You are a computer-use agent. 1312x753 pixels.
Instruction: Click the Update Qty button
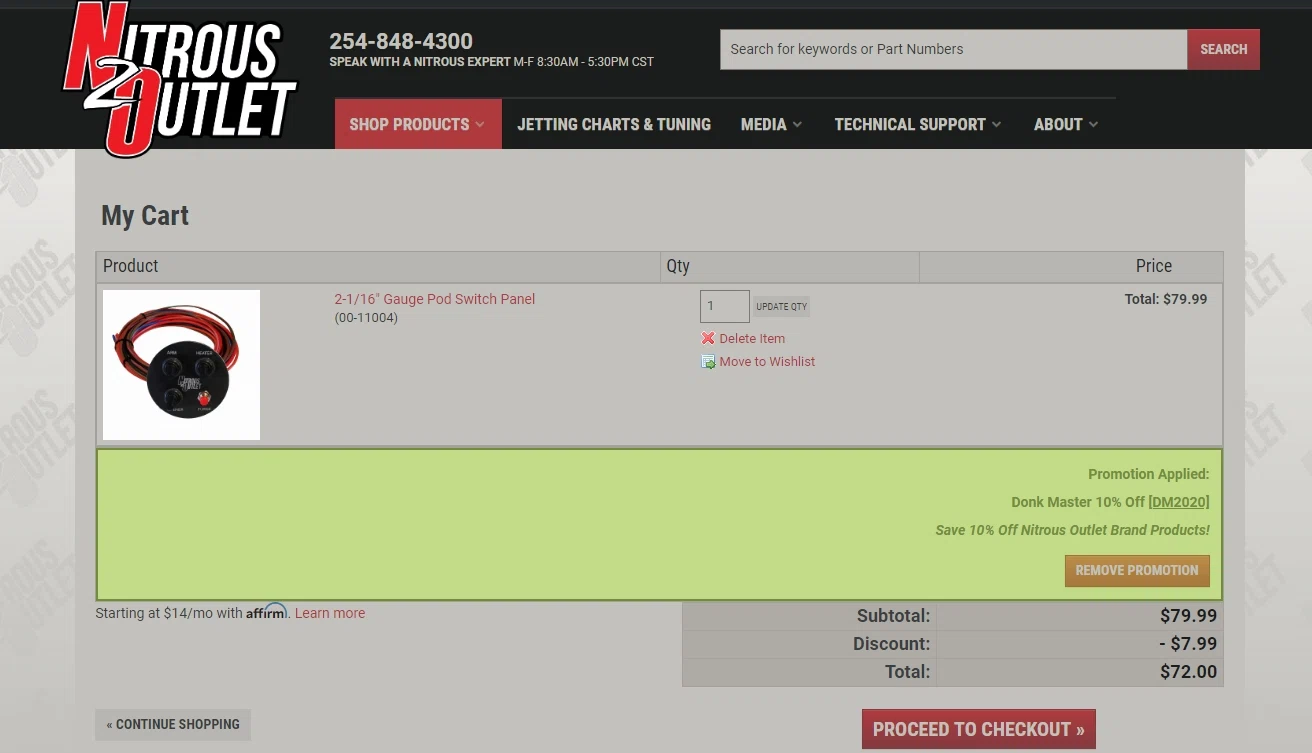pos(781,307)
